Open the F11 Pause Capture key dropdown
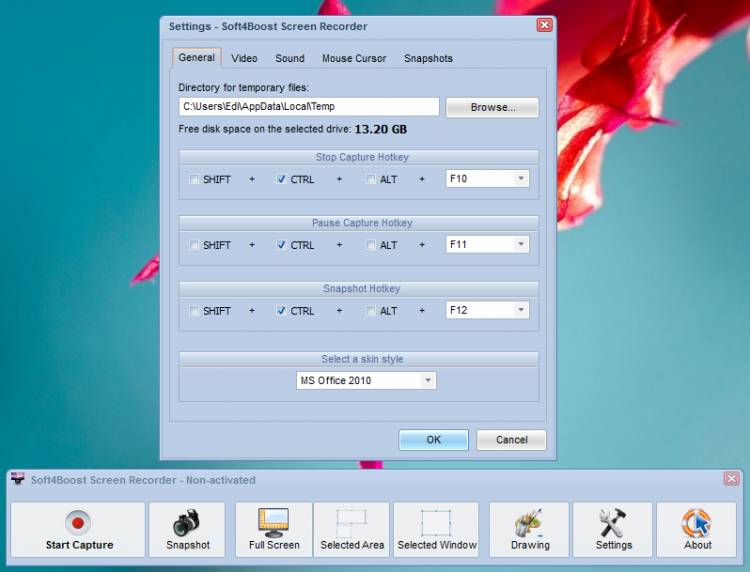The width and height of the screenshot is (750, 572). (521, 244)
